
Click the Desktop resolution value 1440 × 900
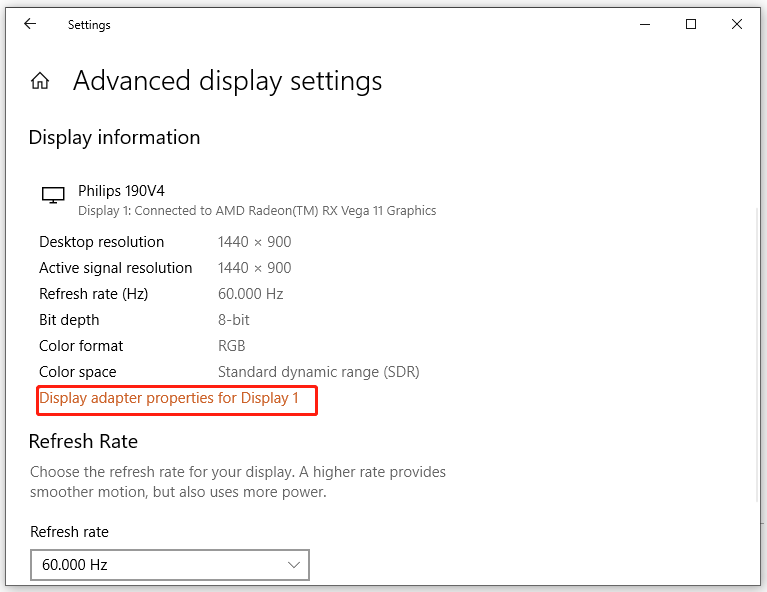click(x=254, y=242)
